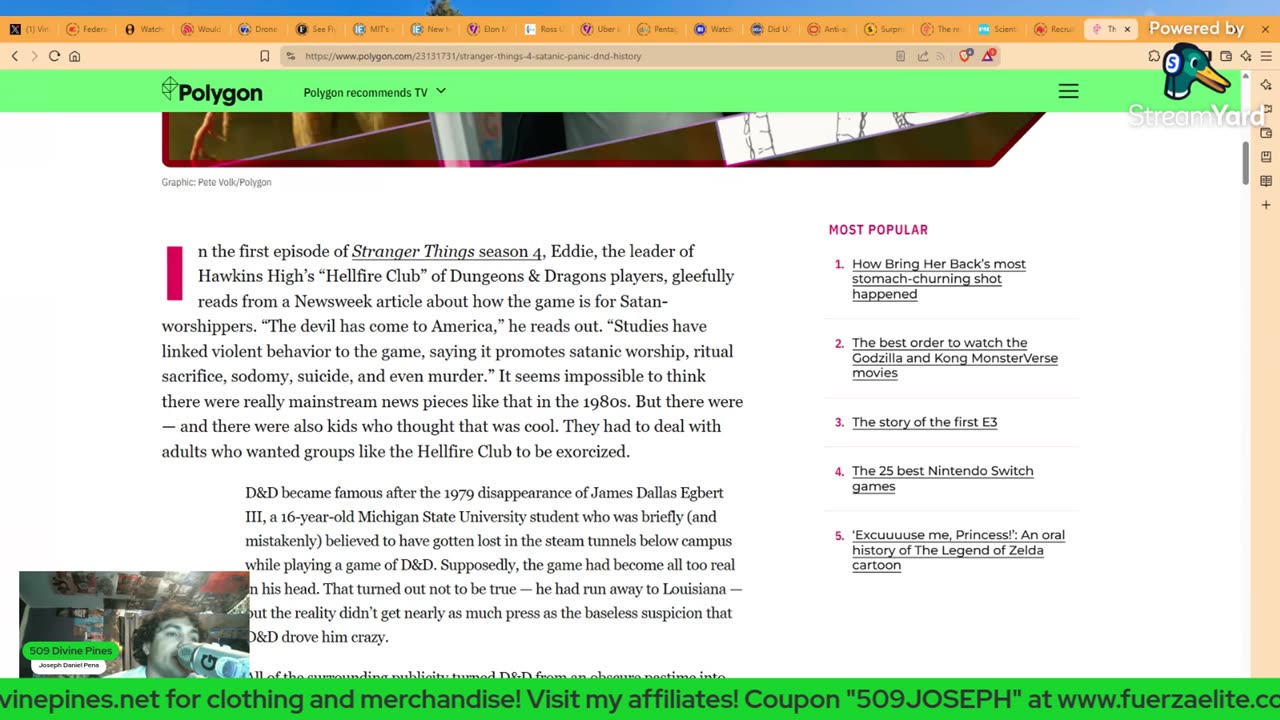Open the Brave Rewards triangle icon
The height and width of the screenshot is (720, 1280).
click(987, 56)
